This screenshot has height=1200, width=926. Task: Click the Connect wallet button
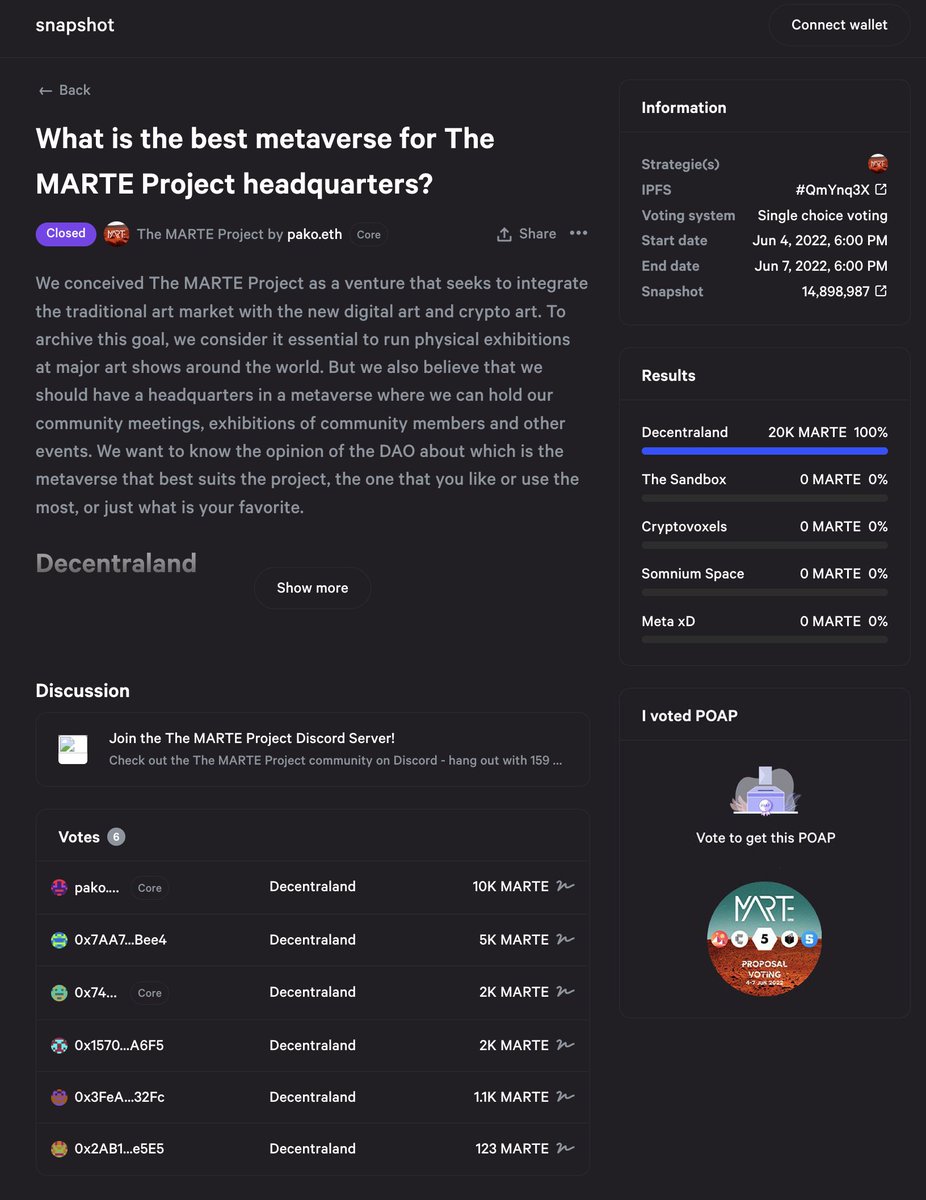(x=839, y=25)
